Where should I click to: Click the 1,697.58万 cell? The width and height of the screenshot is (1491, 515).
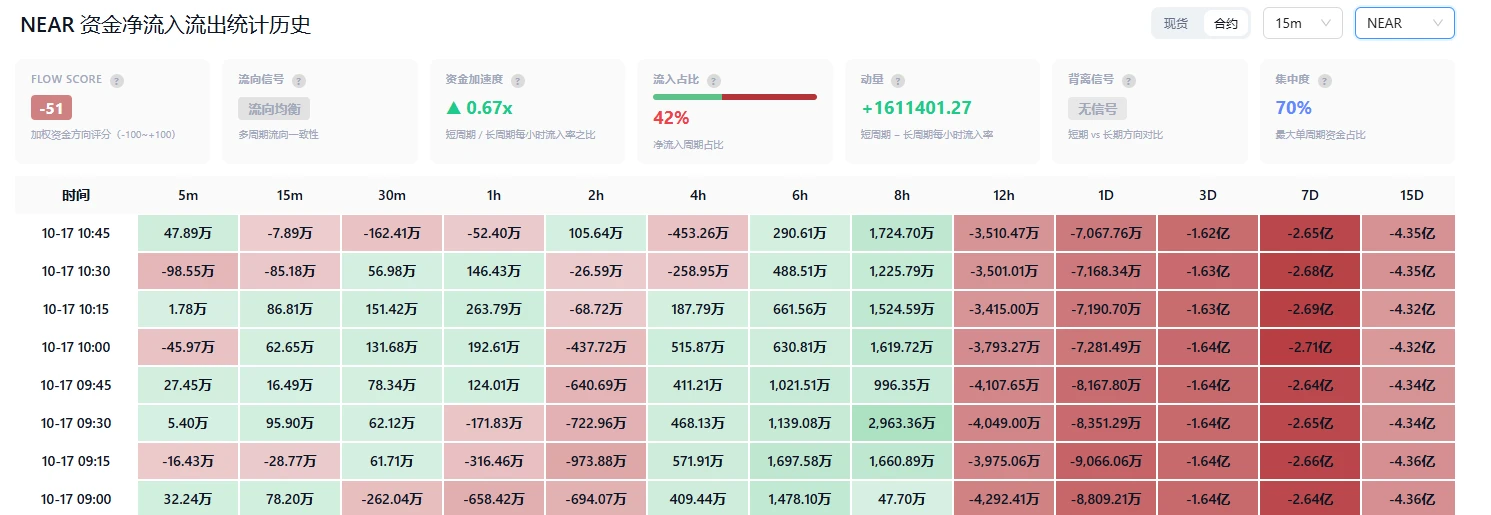click(800, 461)
